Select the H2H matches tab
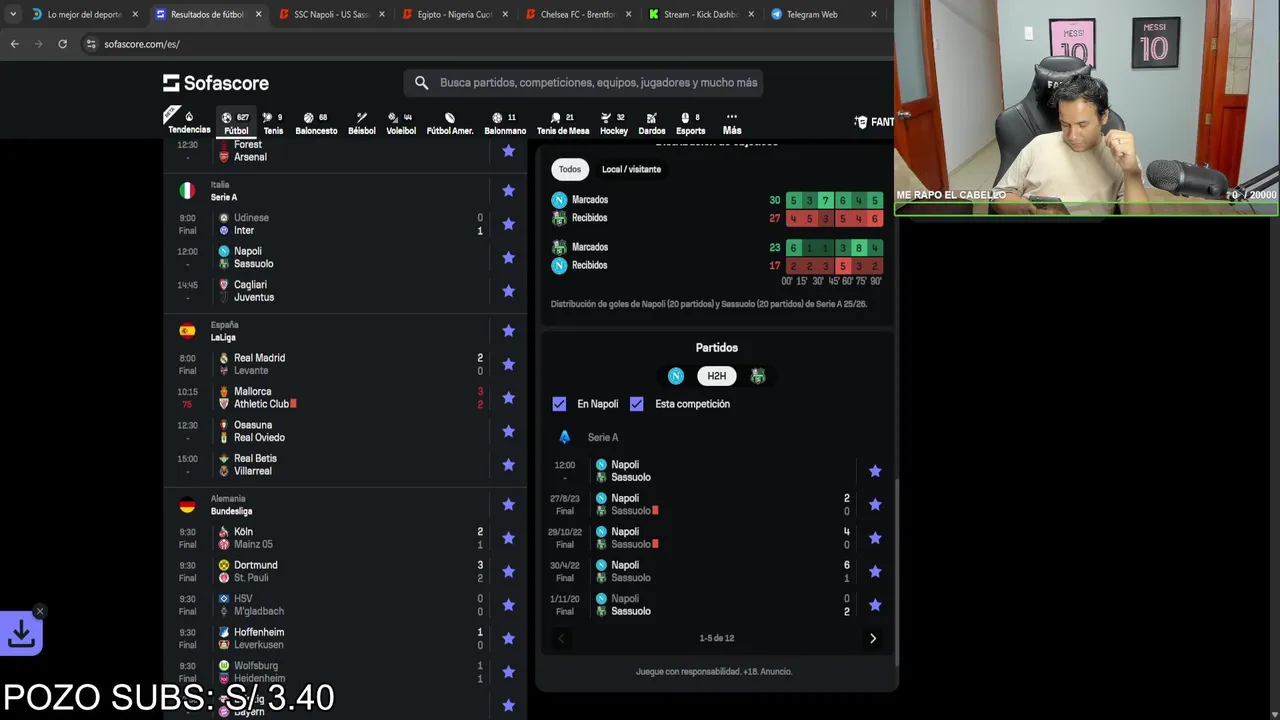The width and height of the screenshot is (1280, 720). coord(717,376)
